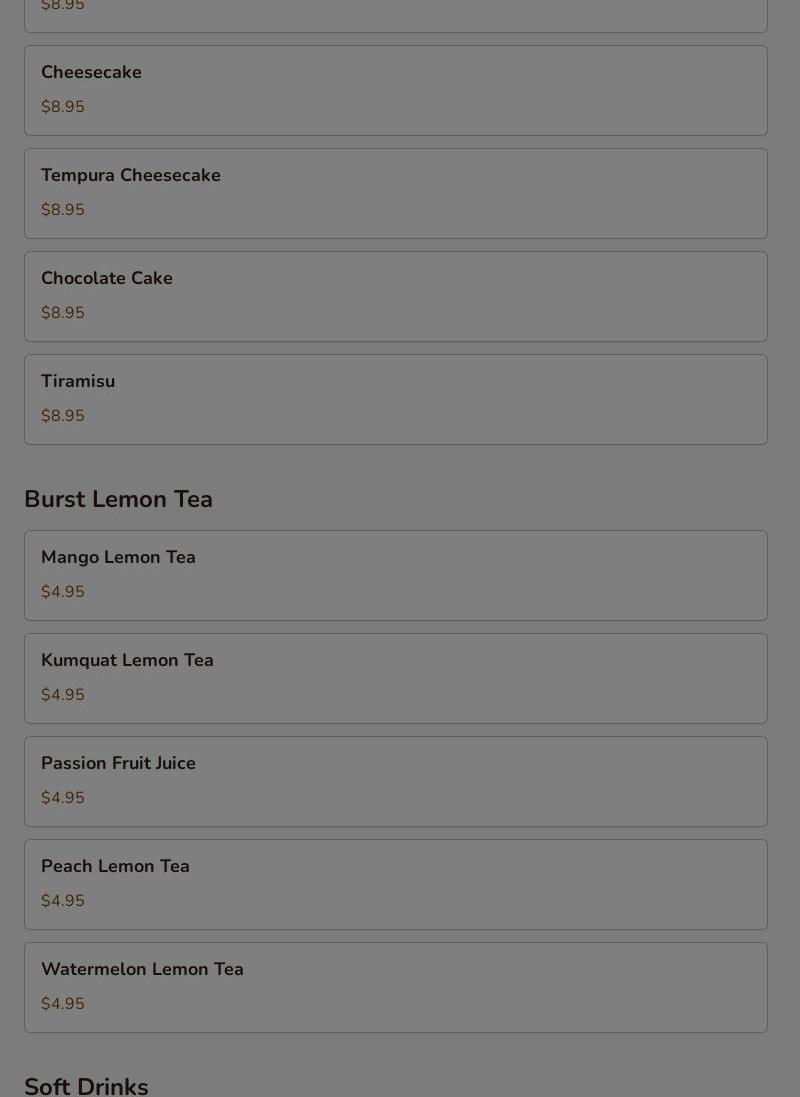The width and height of the screenshot is (800, 1097).
Task: Add Mango Lemon Tea to order
Action: 395,575
